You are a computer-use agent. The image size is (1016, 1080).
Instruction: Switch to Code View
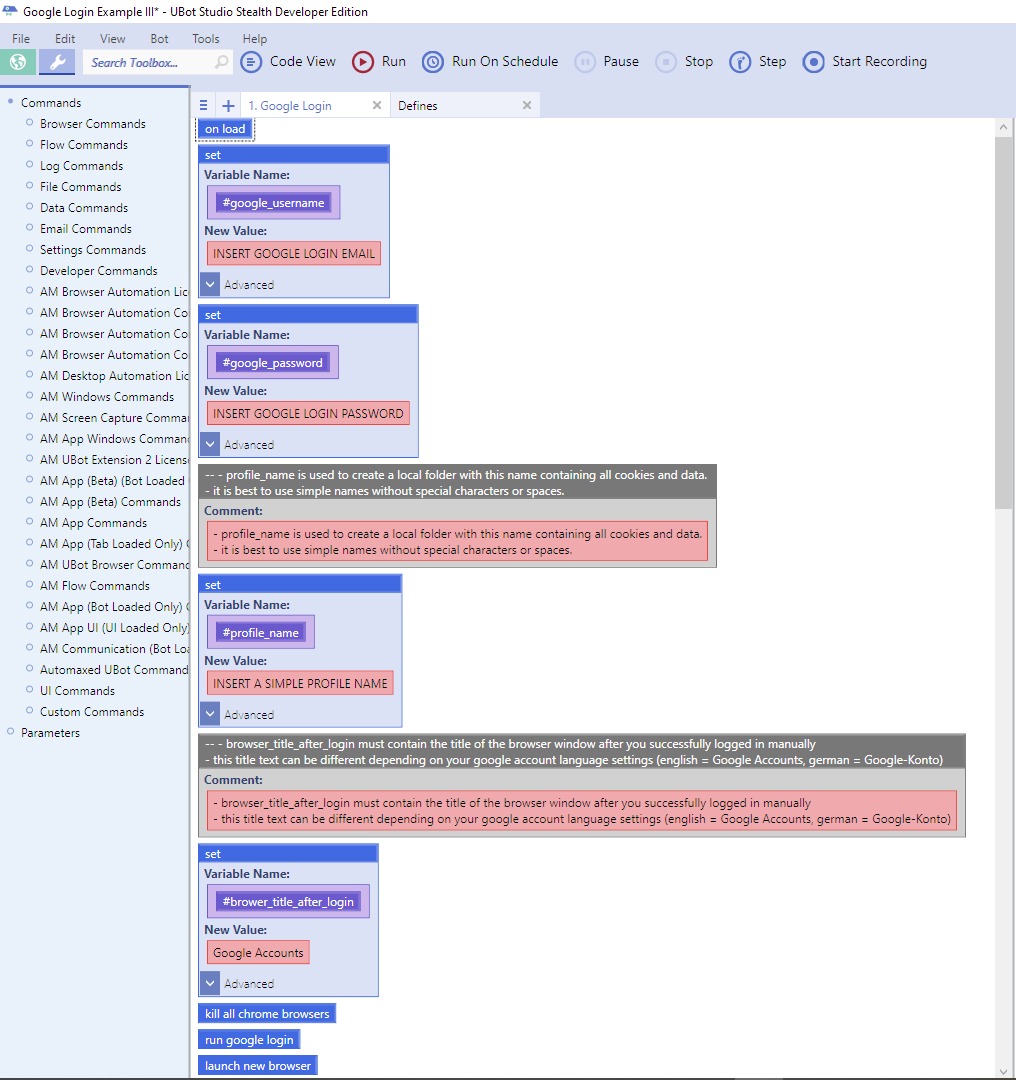(288, 61)
